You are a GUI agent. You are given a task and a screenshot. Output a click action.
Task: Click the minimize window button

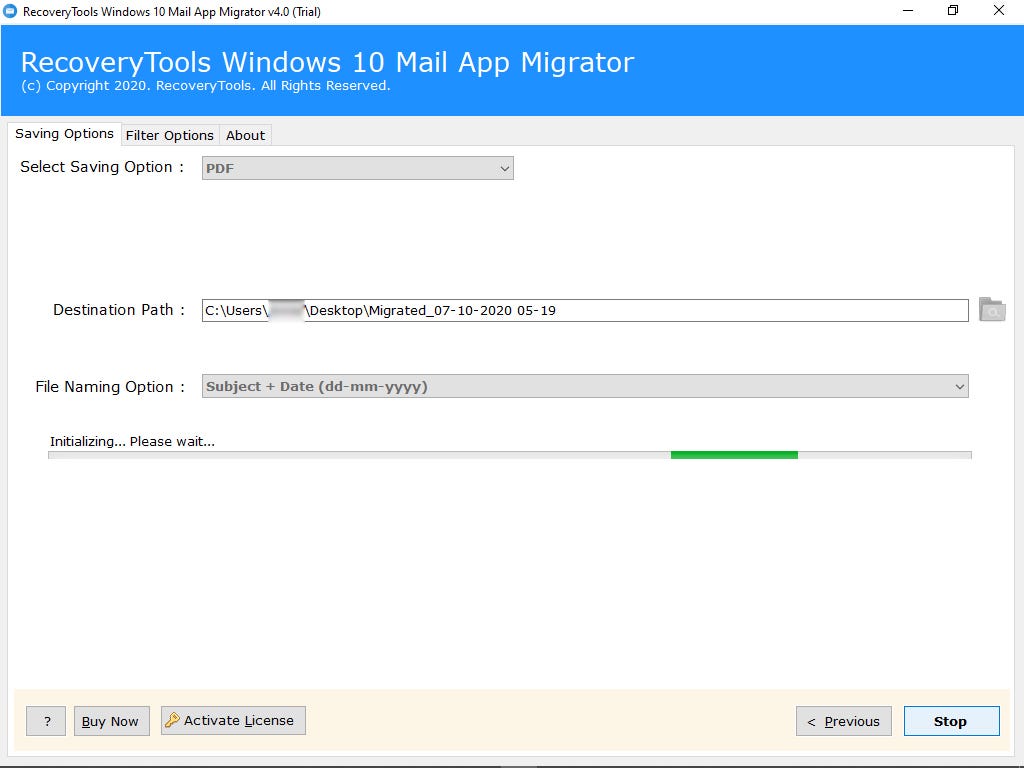907,11
